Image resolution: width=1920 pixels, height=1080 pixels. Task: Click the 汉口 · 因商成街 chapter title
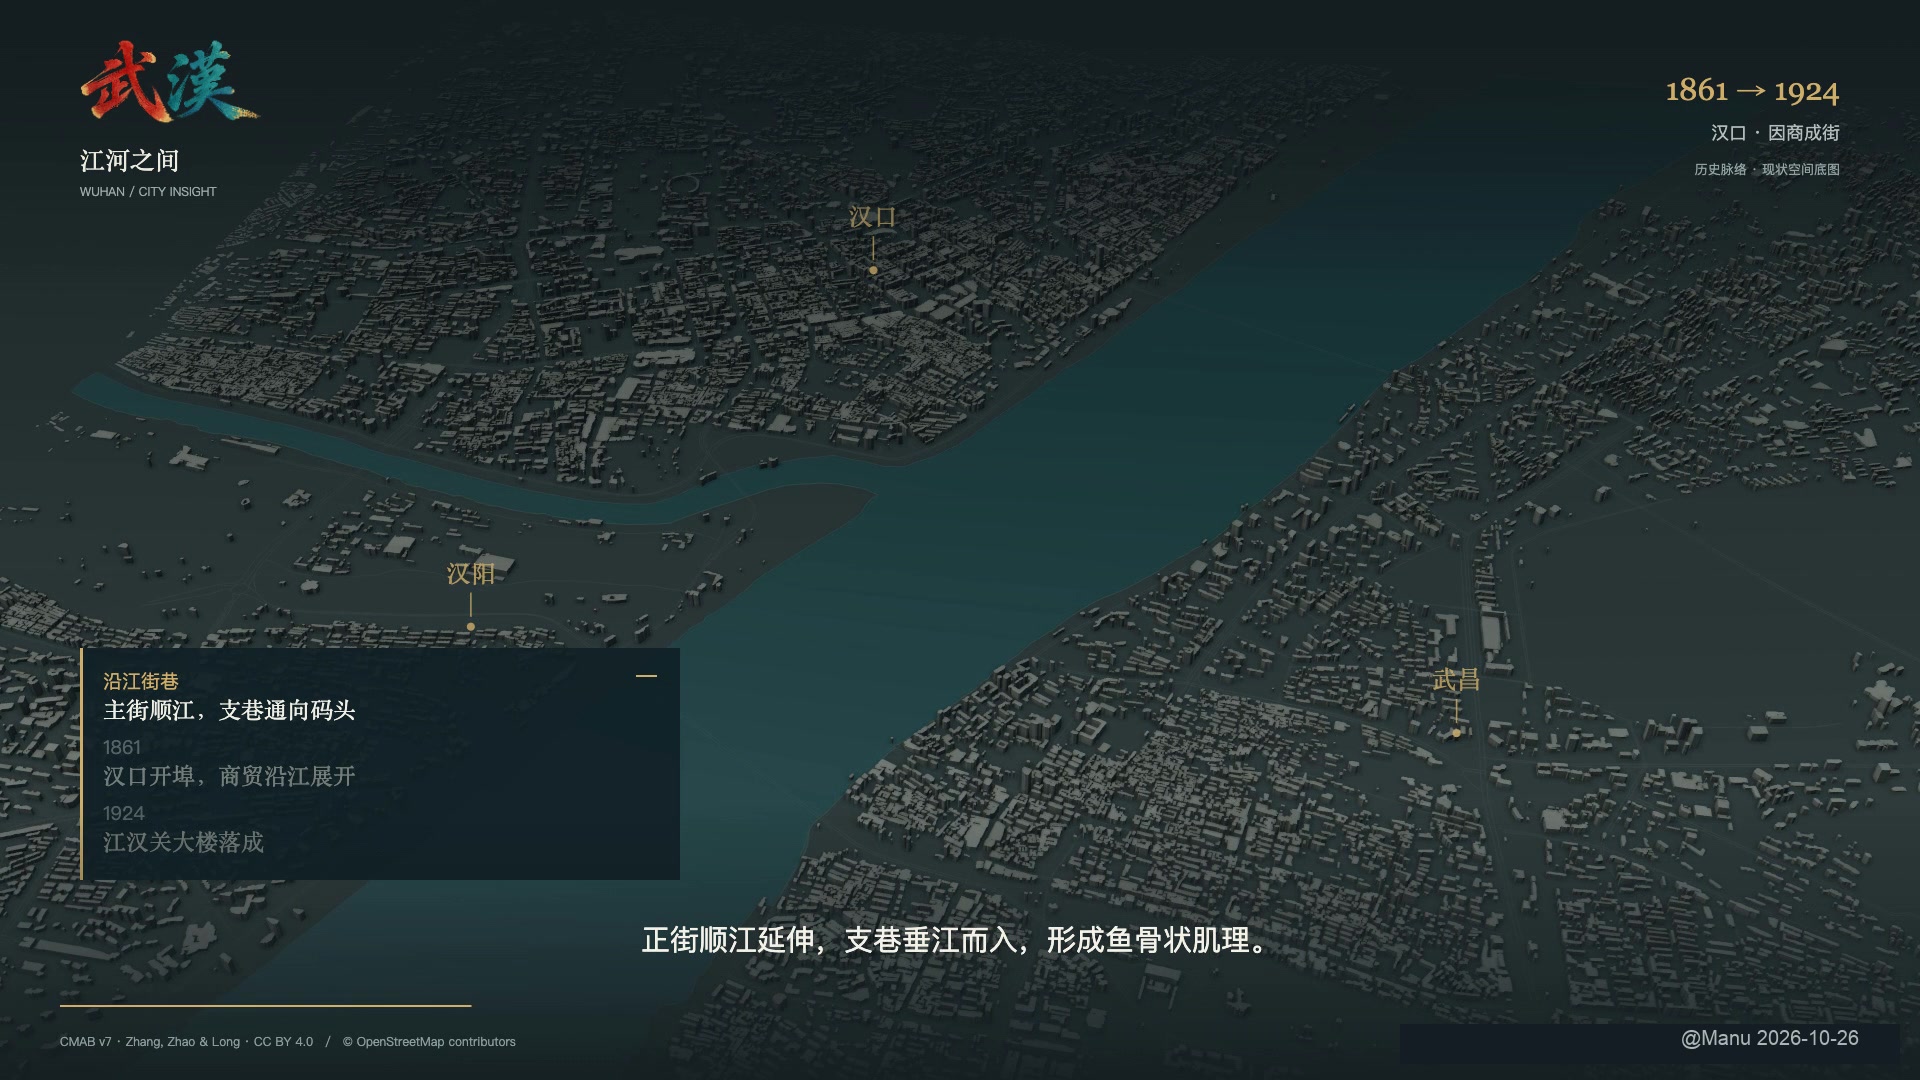tap(1775, 133)
